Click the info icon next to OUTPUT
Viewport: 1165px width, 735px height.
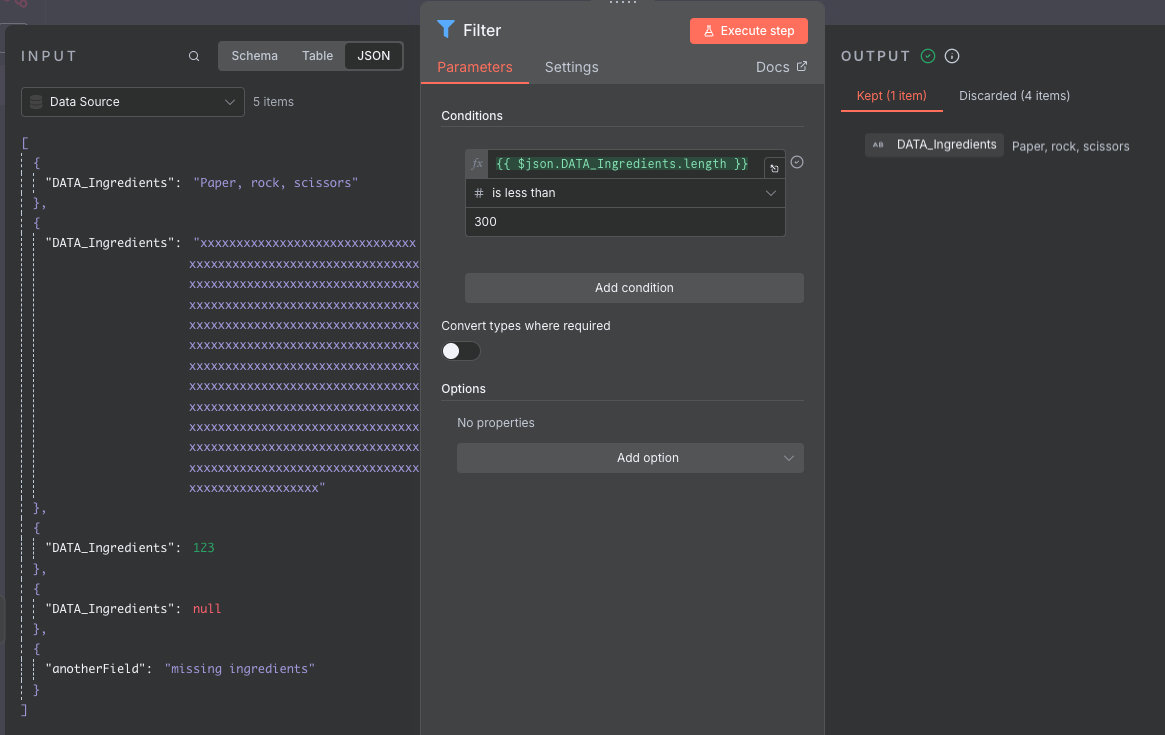pyautogui.click(x=952, y=56)
